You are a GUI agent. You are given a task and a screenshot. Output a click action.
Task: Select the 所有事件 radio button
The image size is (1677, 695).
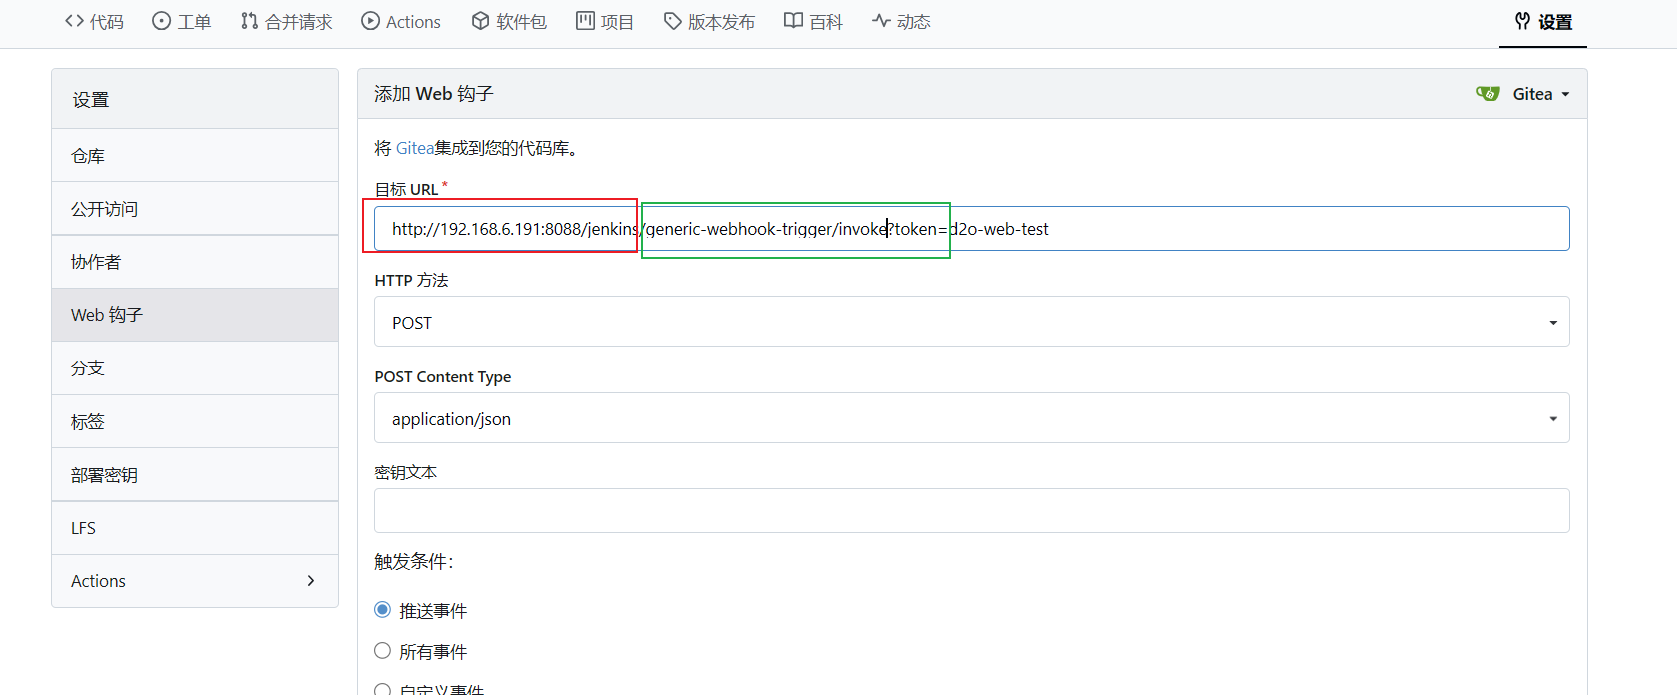(x=382, y=651)
